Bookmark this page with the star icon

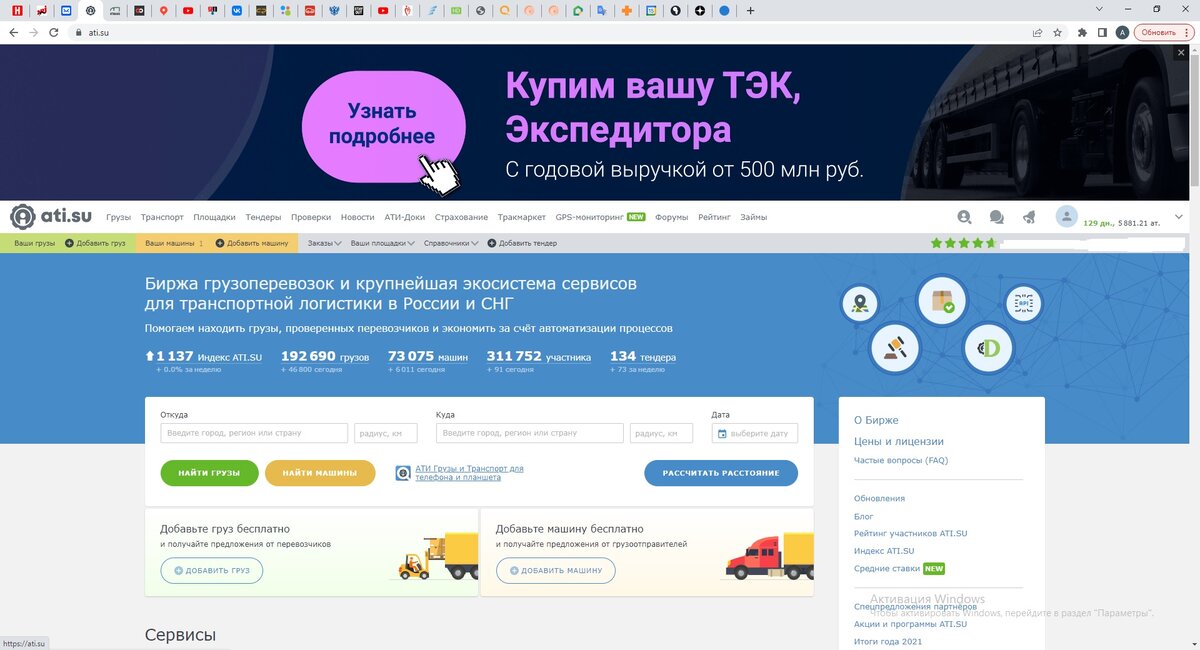click(x=1058, y=32)
